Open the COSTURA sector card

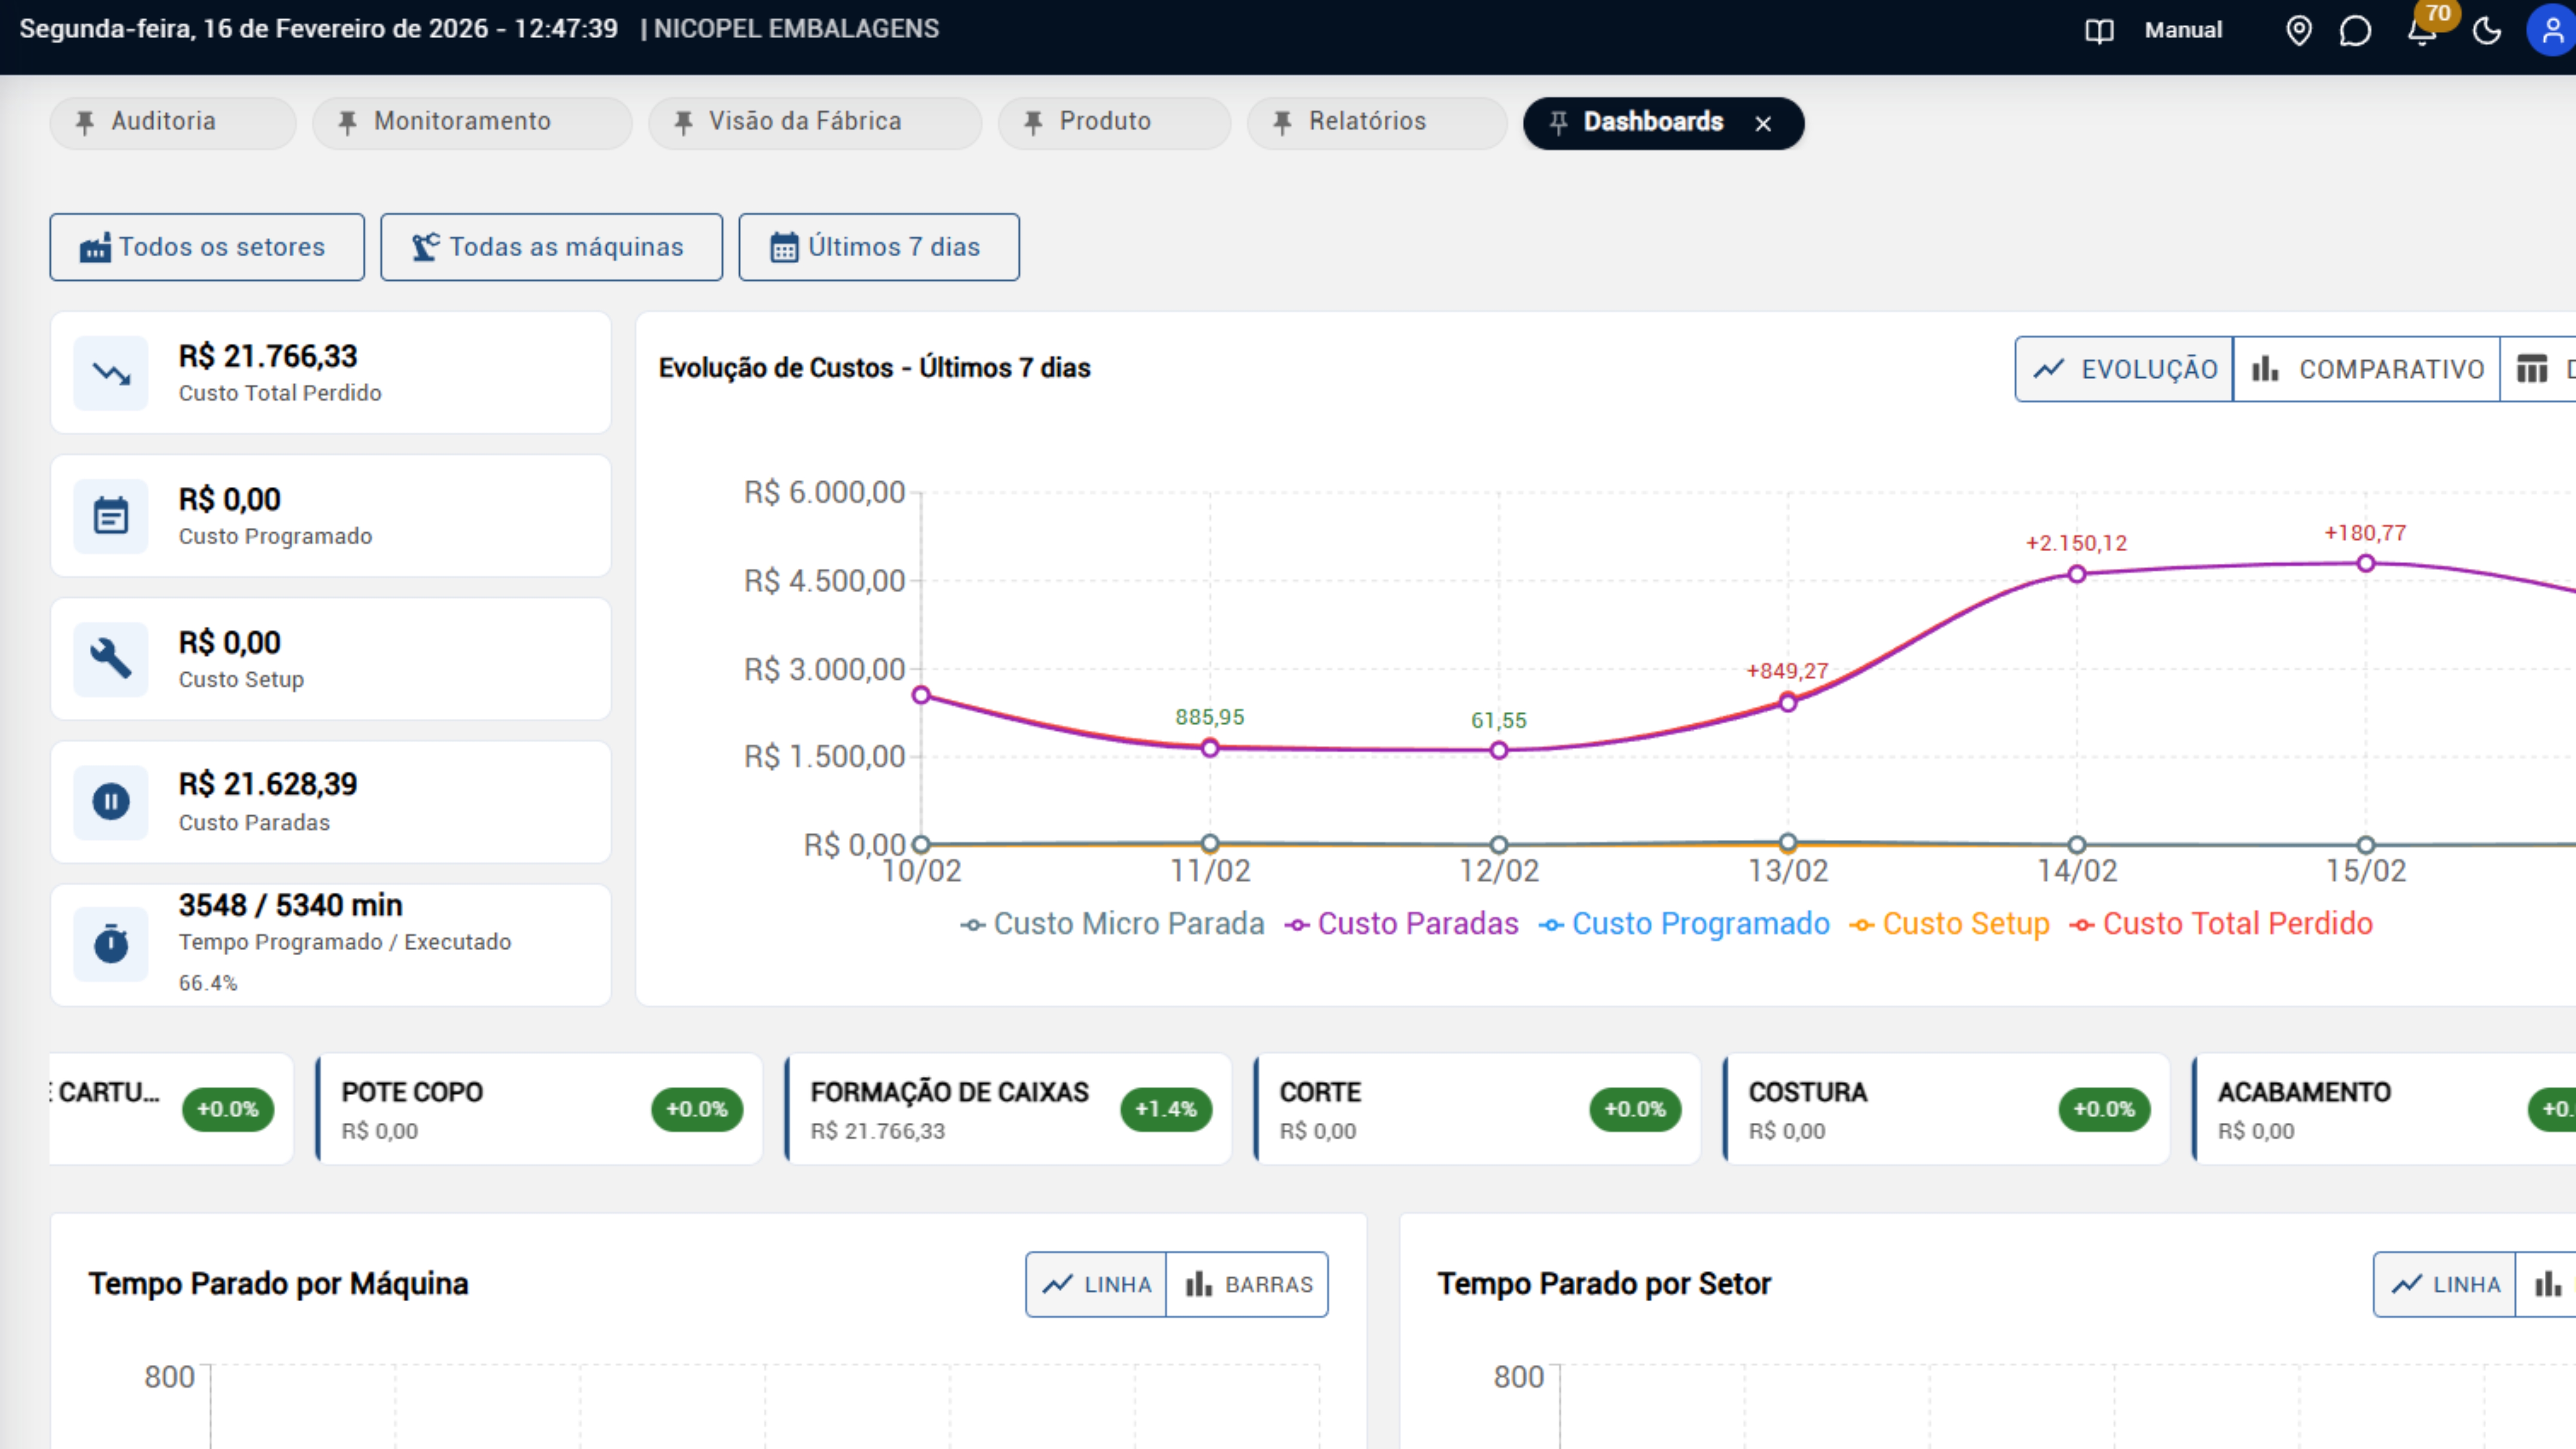coord(1946,1109)
